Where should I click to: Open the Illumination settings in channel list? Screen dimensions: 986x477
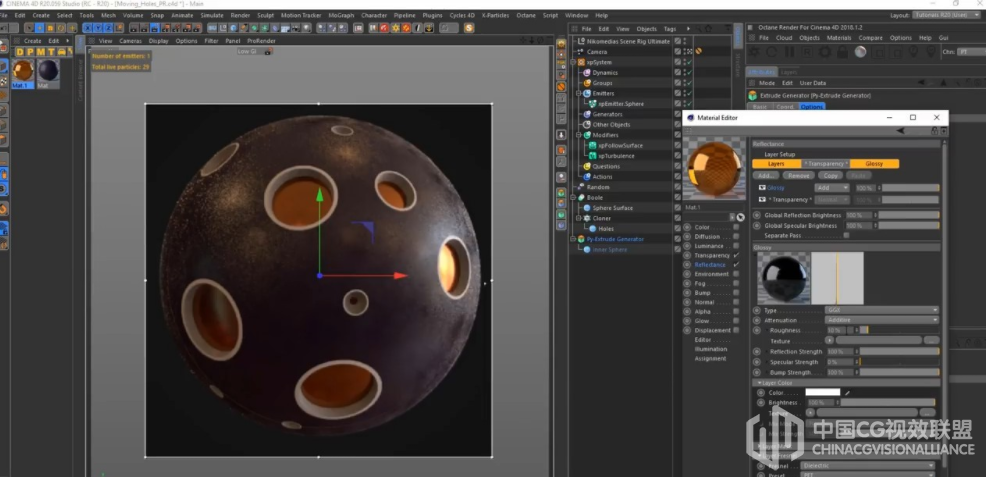pos(711,349)
